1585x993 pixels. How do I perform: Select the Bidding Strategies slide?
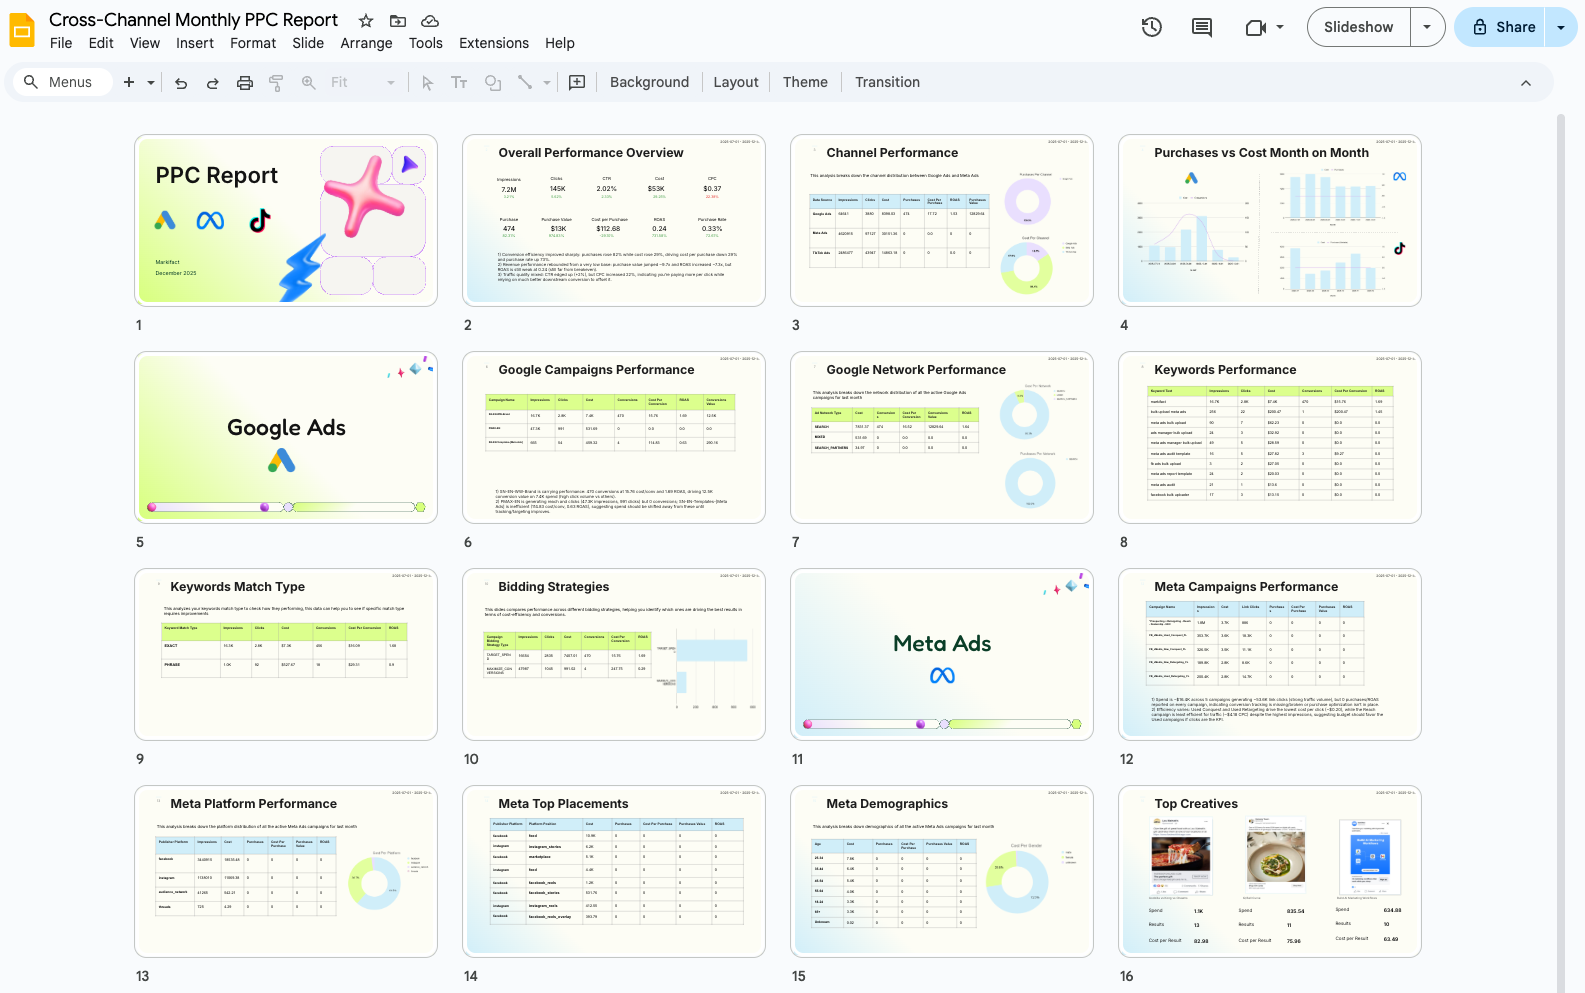coord(614,654)
